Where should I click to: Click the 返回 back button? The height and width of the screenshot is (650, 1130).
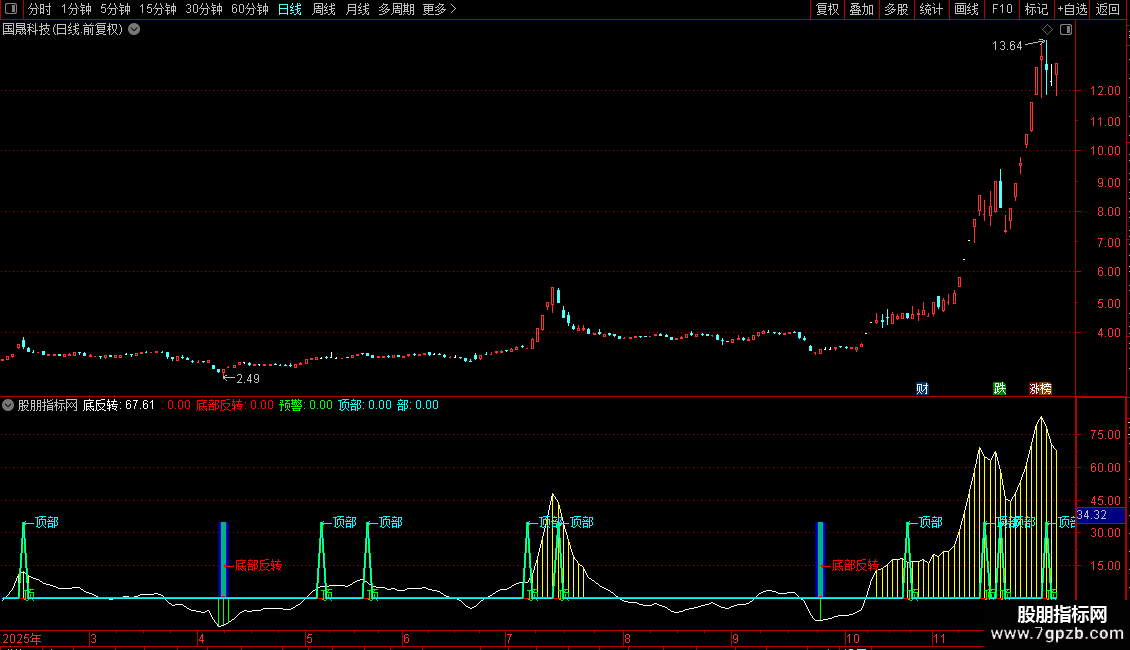pos(1108,9)
